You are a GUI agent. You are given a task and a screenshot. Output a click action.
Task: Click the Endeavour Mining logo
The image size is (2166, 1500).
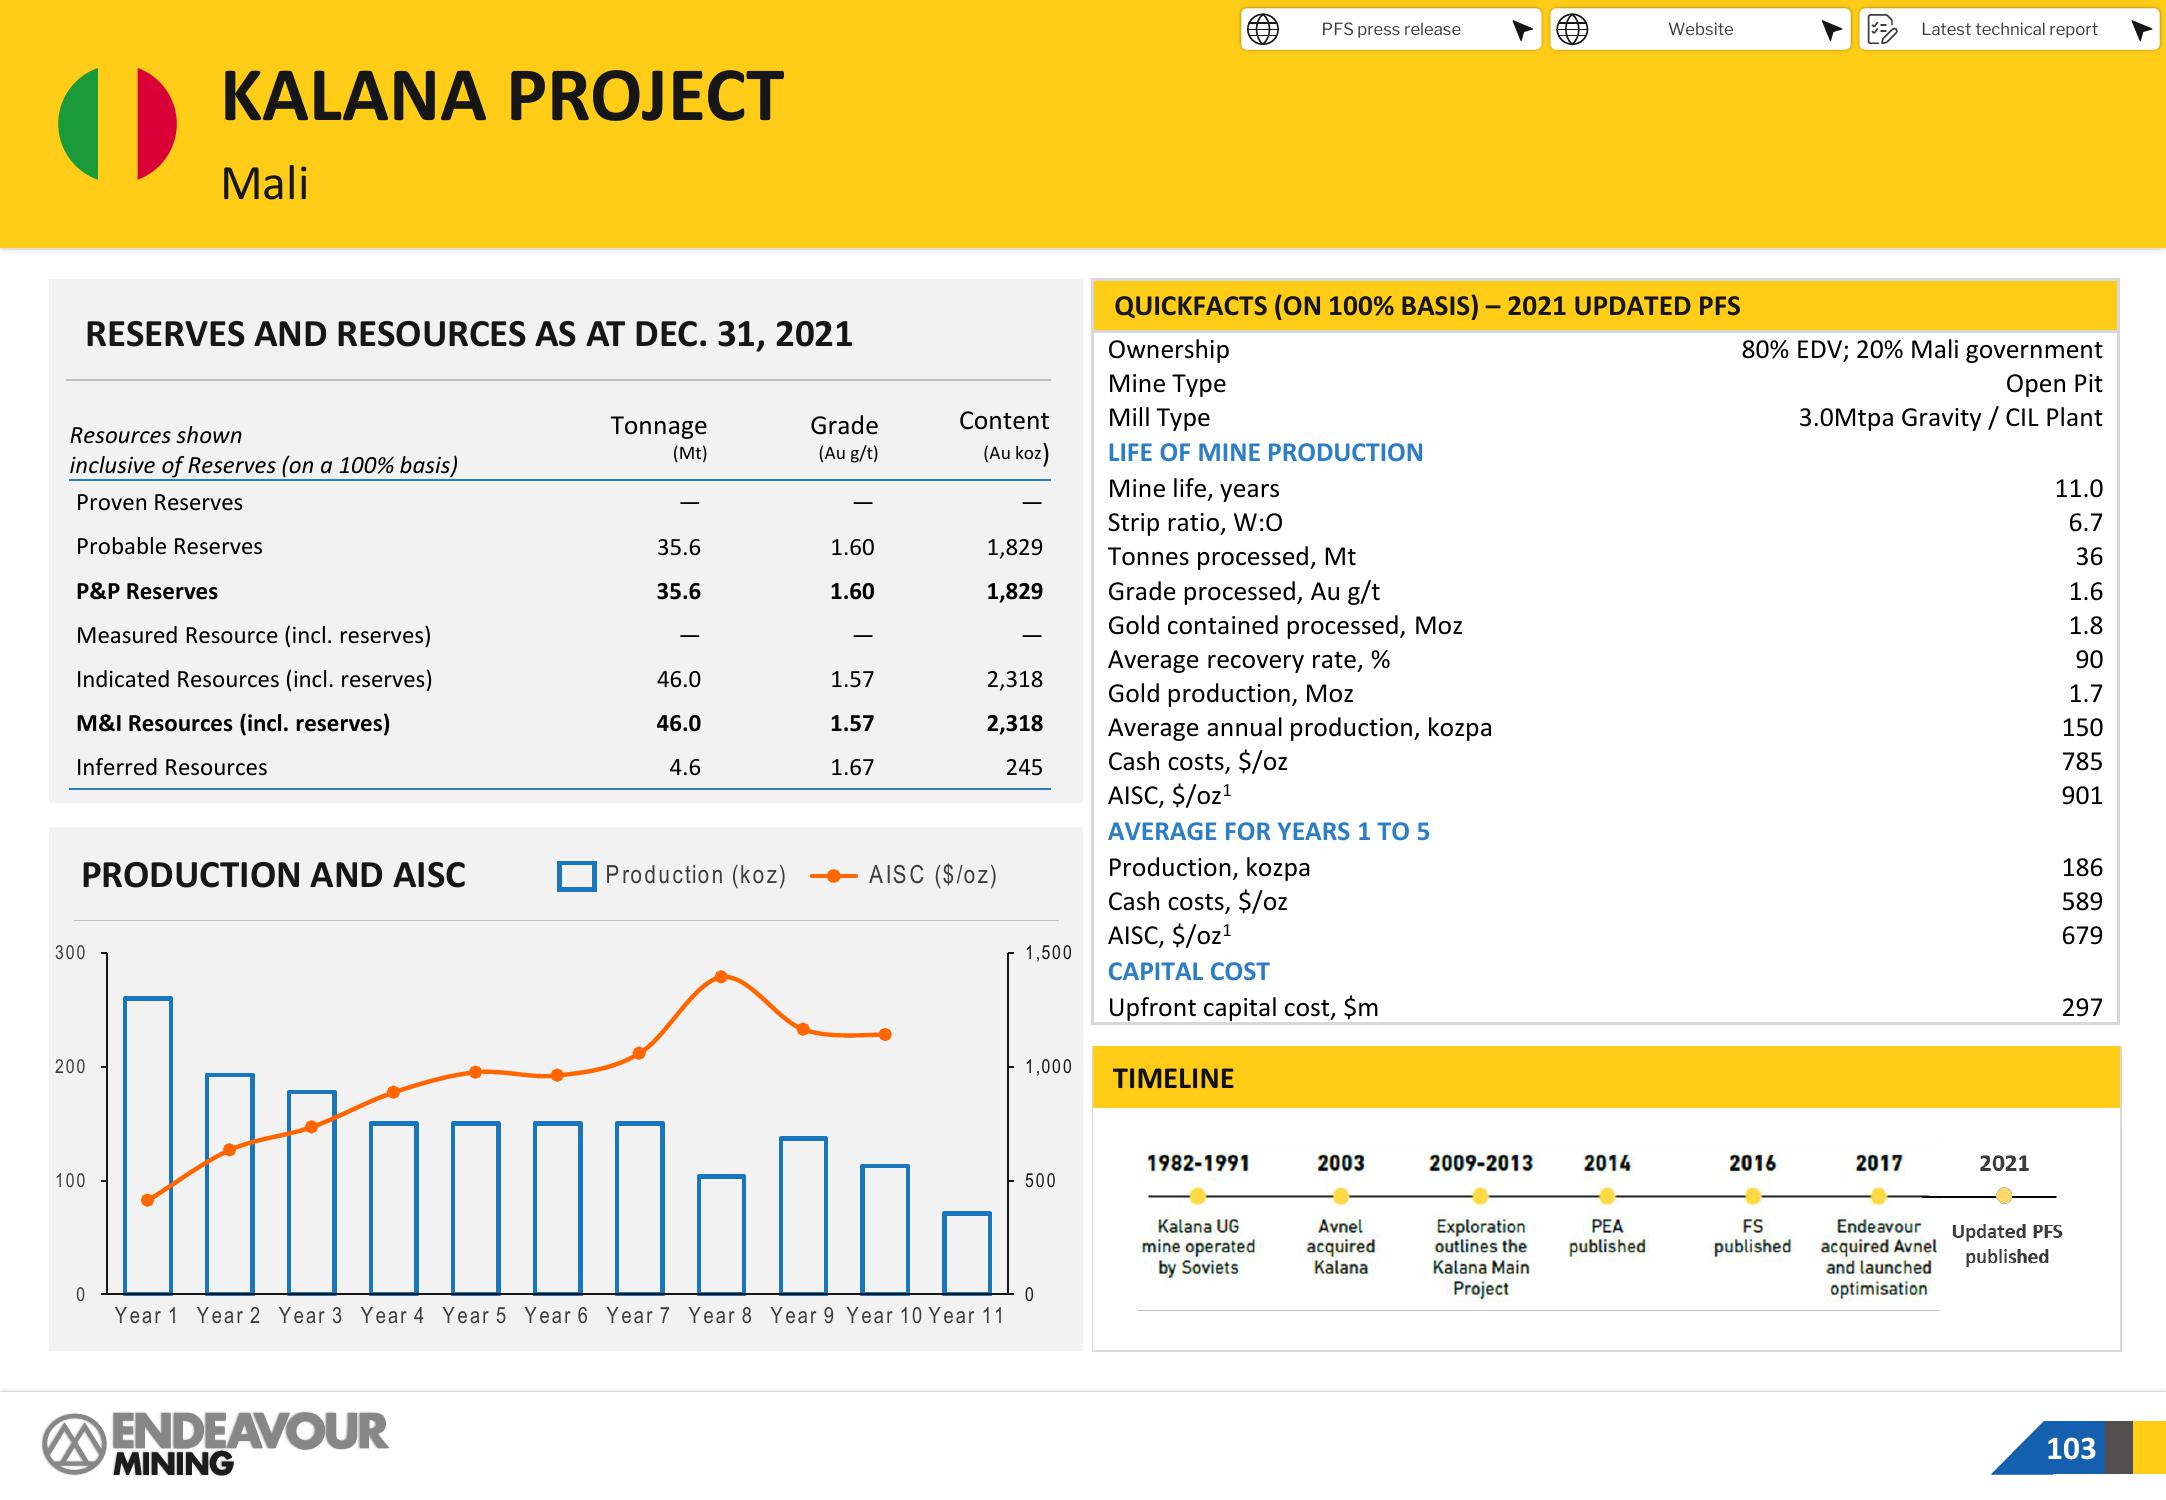[214, 1443]
